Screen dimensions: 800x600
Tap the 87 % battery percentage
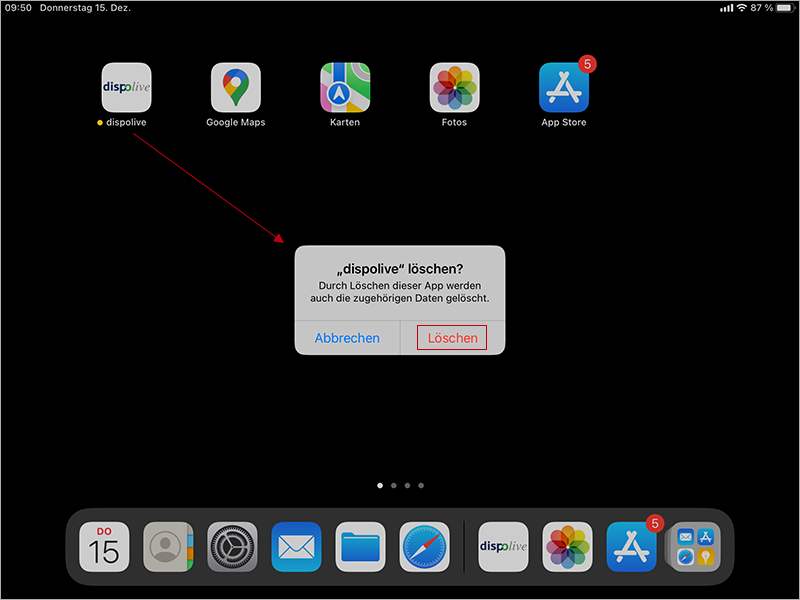762,8
